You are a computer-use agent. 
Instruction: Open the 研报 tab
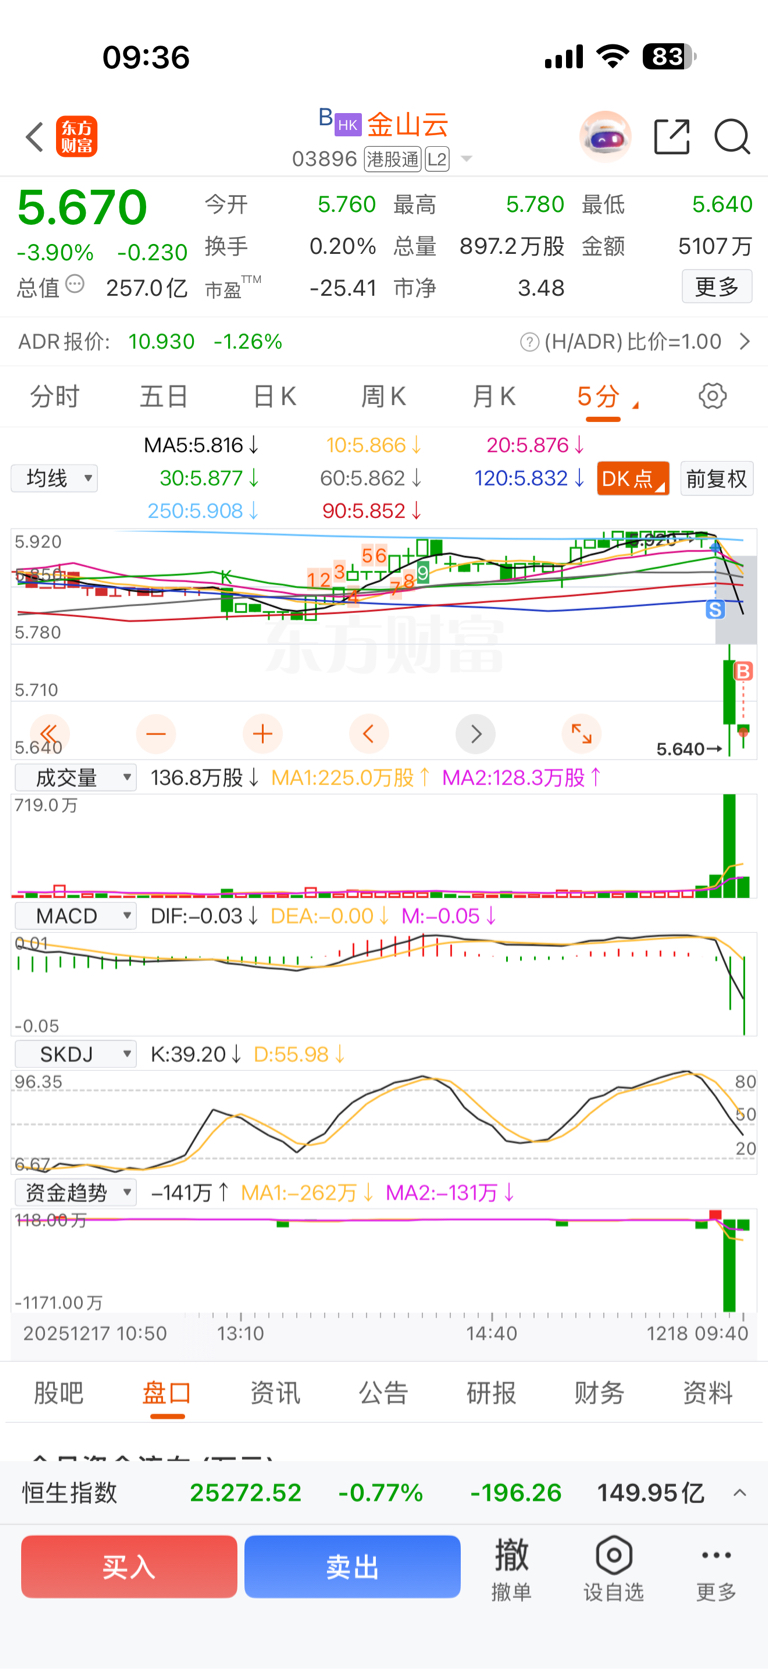pyautogui.click(x=491, y=1393)
